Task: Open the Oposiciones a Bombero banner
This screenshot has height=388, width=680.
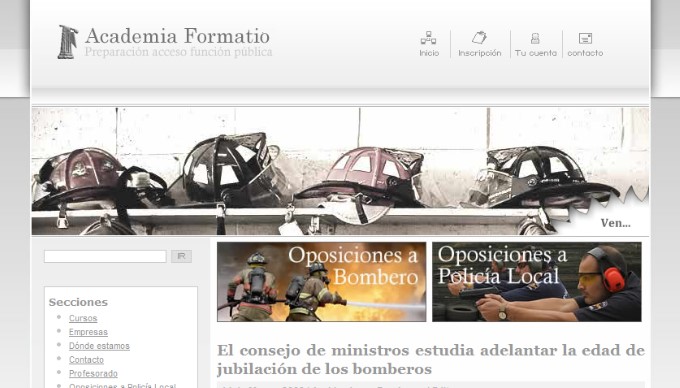Action: (321, 282)
